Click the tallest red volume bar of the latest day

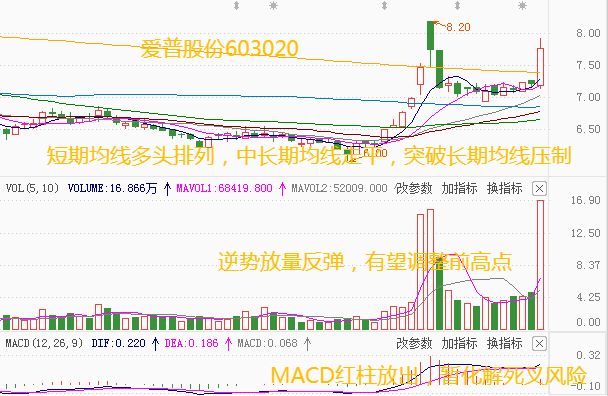[540, 265]
